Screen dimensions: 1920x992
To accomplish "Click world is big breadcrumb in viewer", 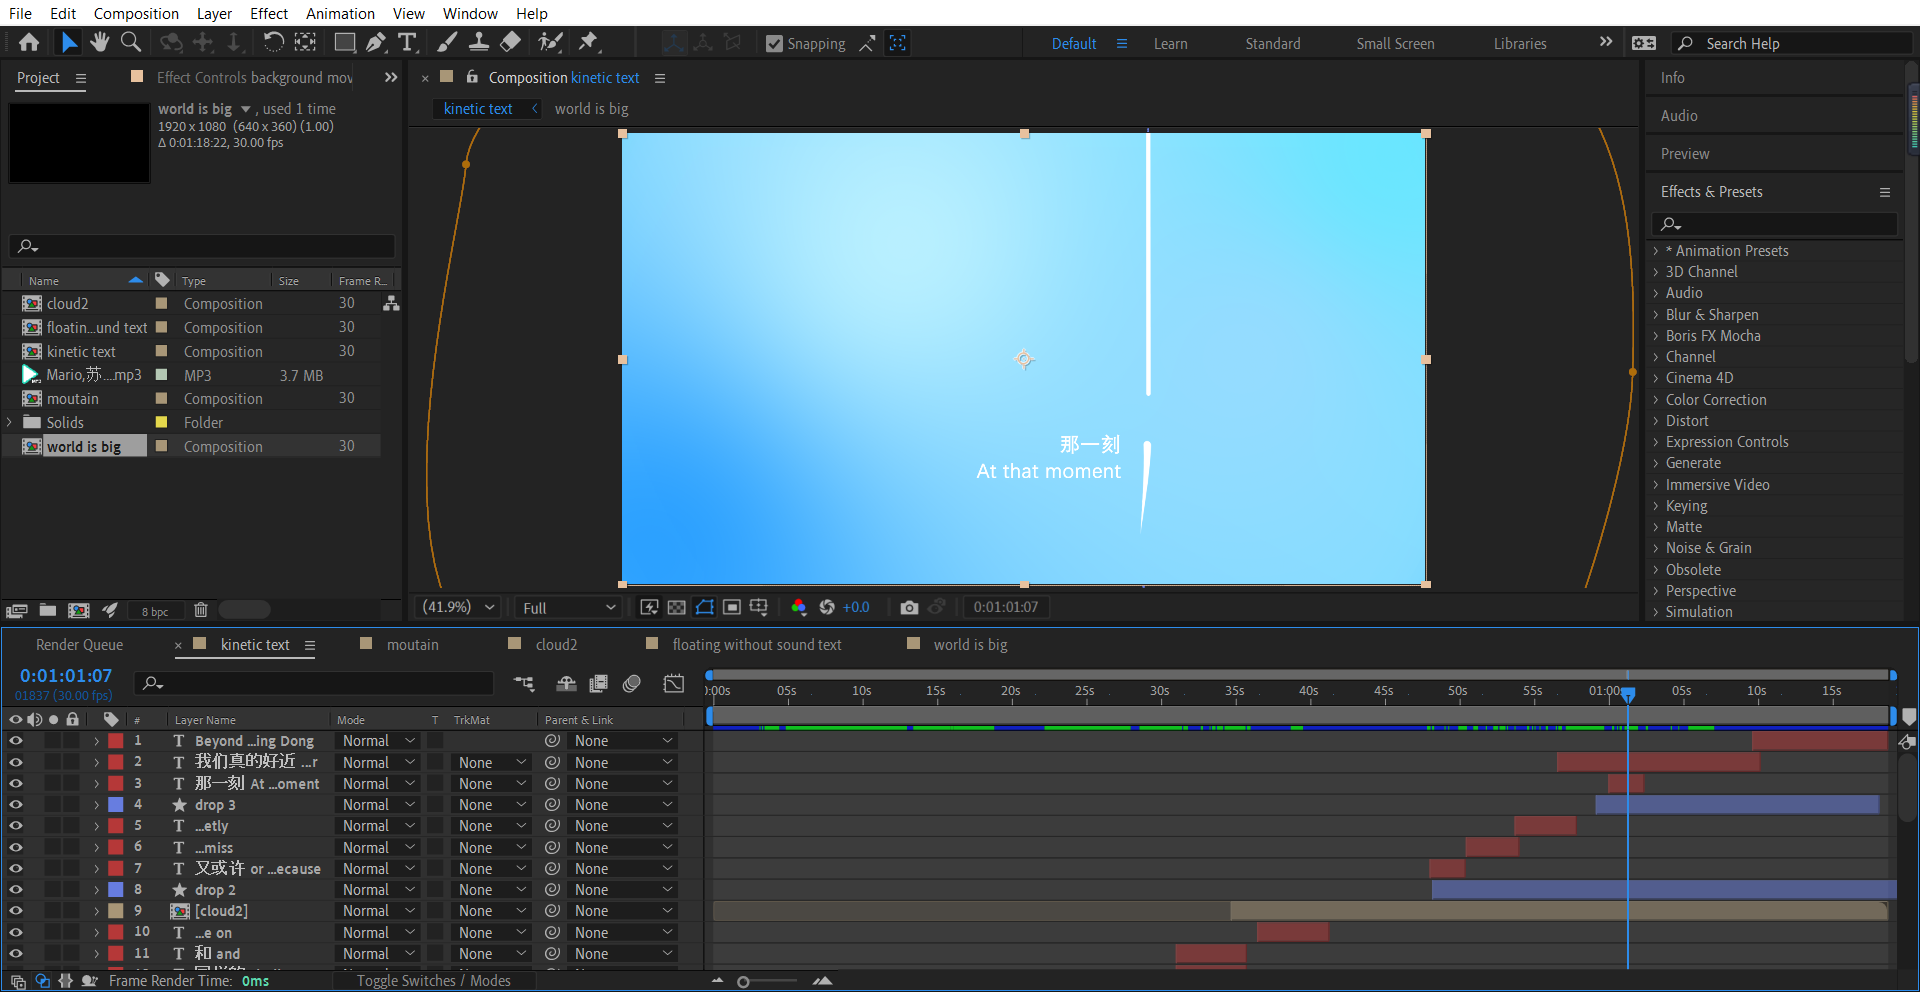I will point(591,109).
